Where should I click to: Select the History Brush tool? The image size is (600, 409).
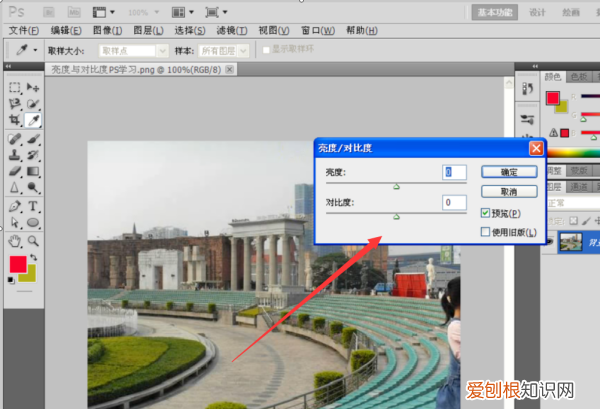(33, 155)
